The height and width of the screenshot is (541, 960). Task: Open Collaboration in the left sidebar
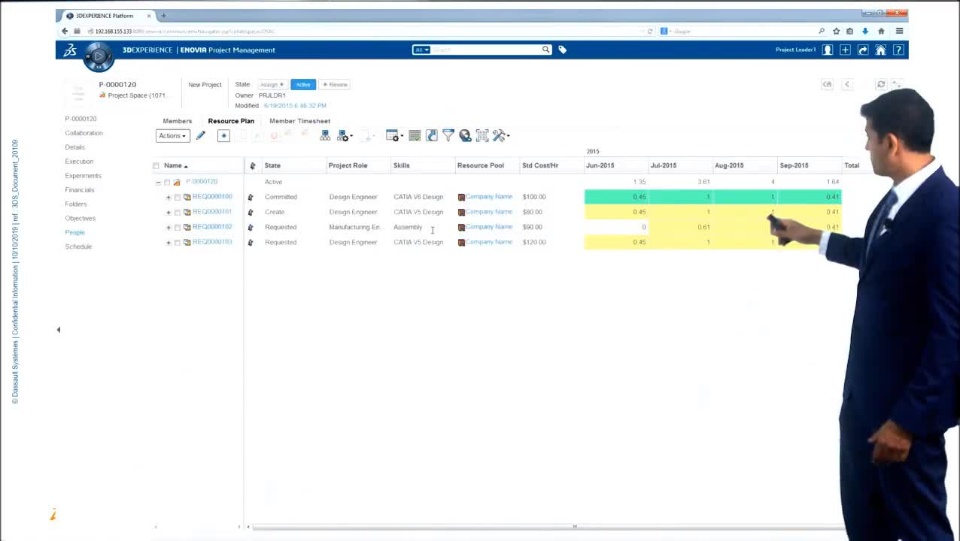84,133
